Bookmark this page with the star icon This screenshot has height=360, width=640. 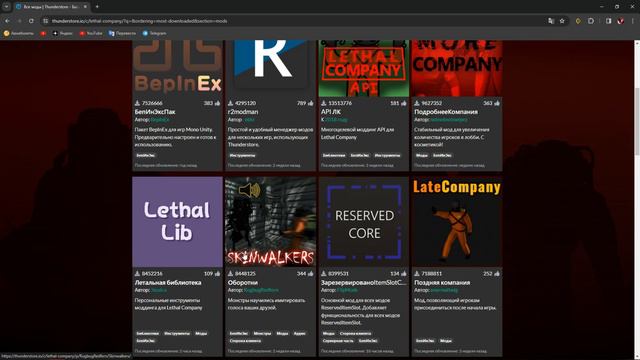coord(562,21)
